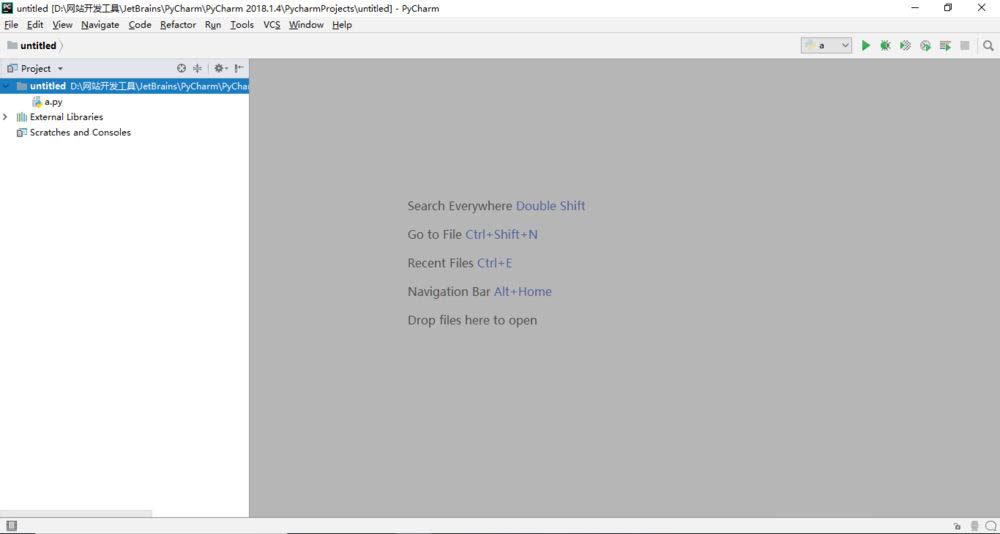Click the PyCharm logo in title bar

point(8,8)
